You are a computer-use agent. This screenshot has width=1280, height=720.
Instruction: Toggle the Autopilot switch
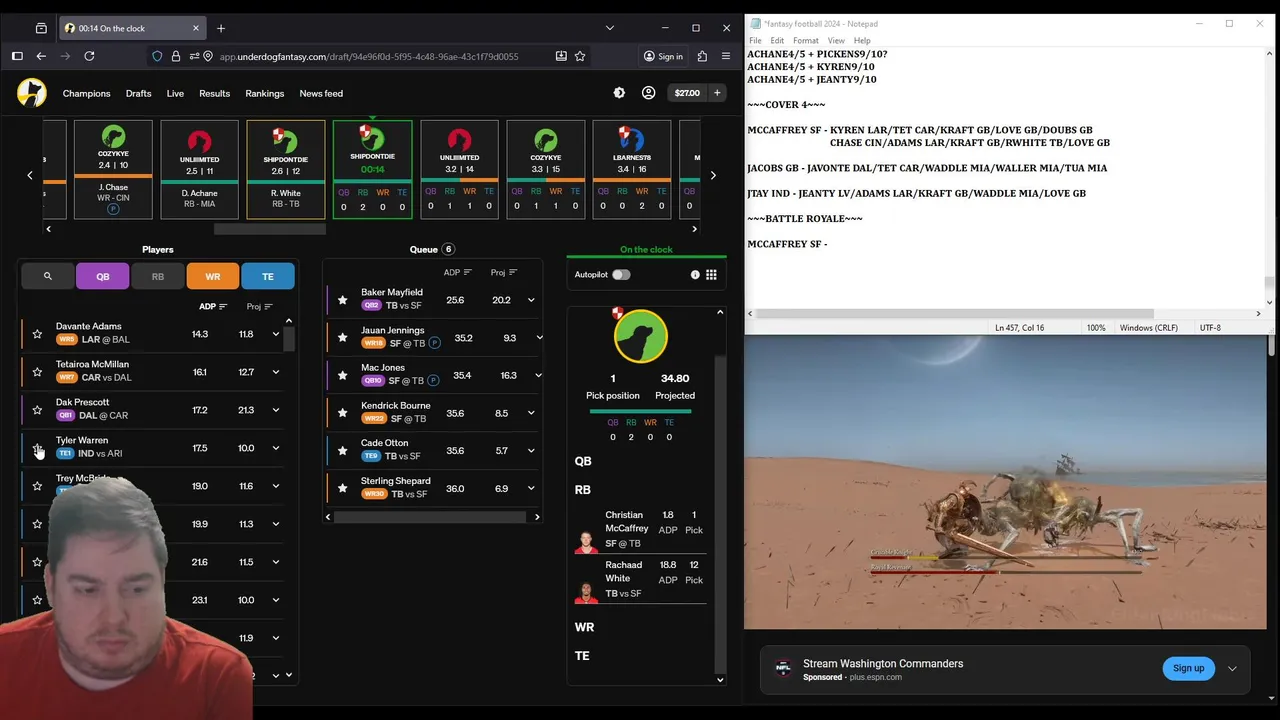click(x=621, y=274)
